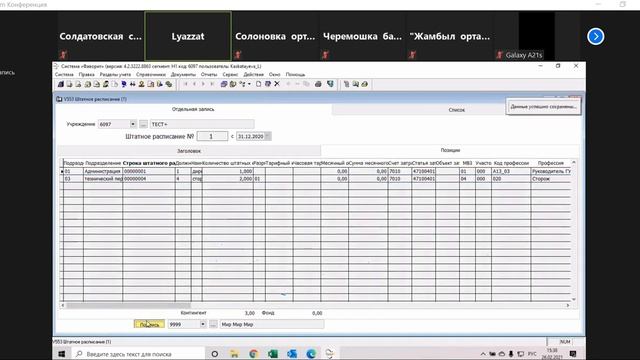Open Сервис menu
This screenshot has width=640, height=360.
(x=230, y=75)
